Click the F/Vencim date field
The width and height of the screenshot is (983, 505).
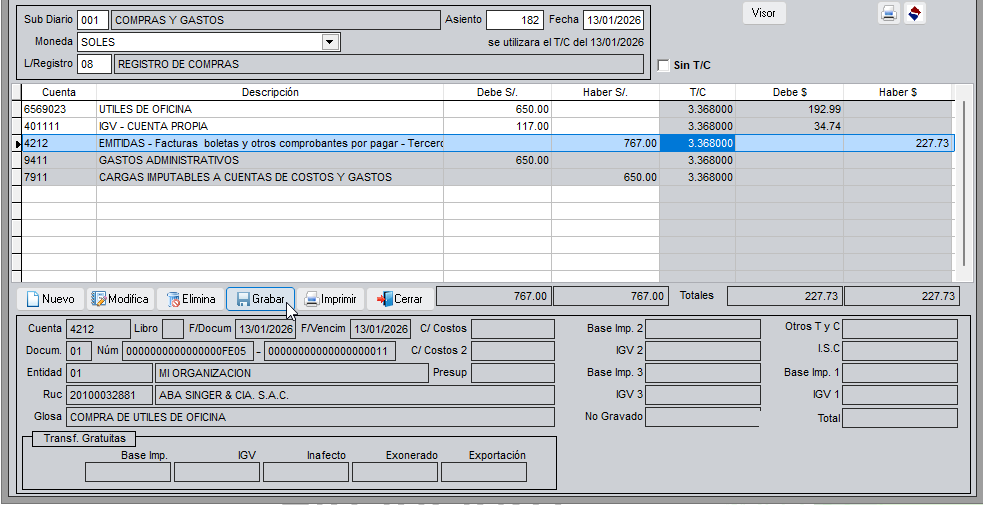coord(381,329)
